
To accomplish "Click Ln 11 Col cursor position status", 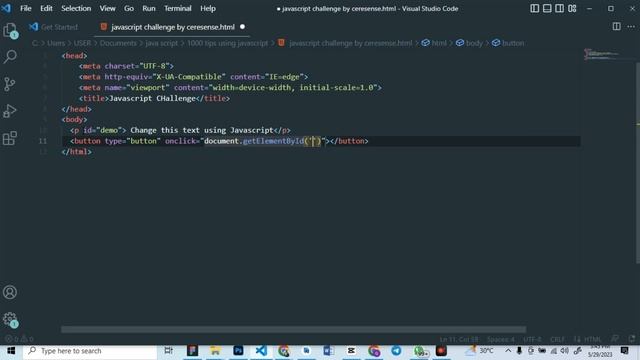I will click(459, 339).
